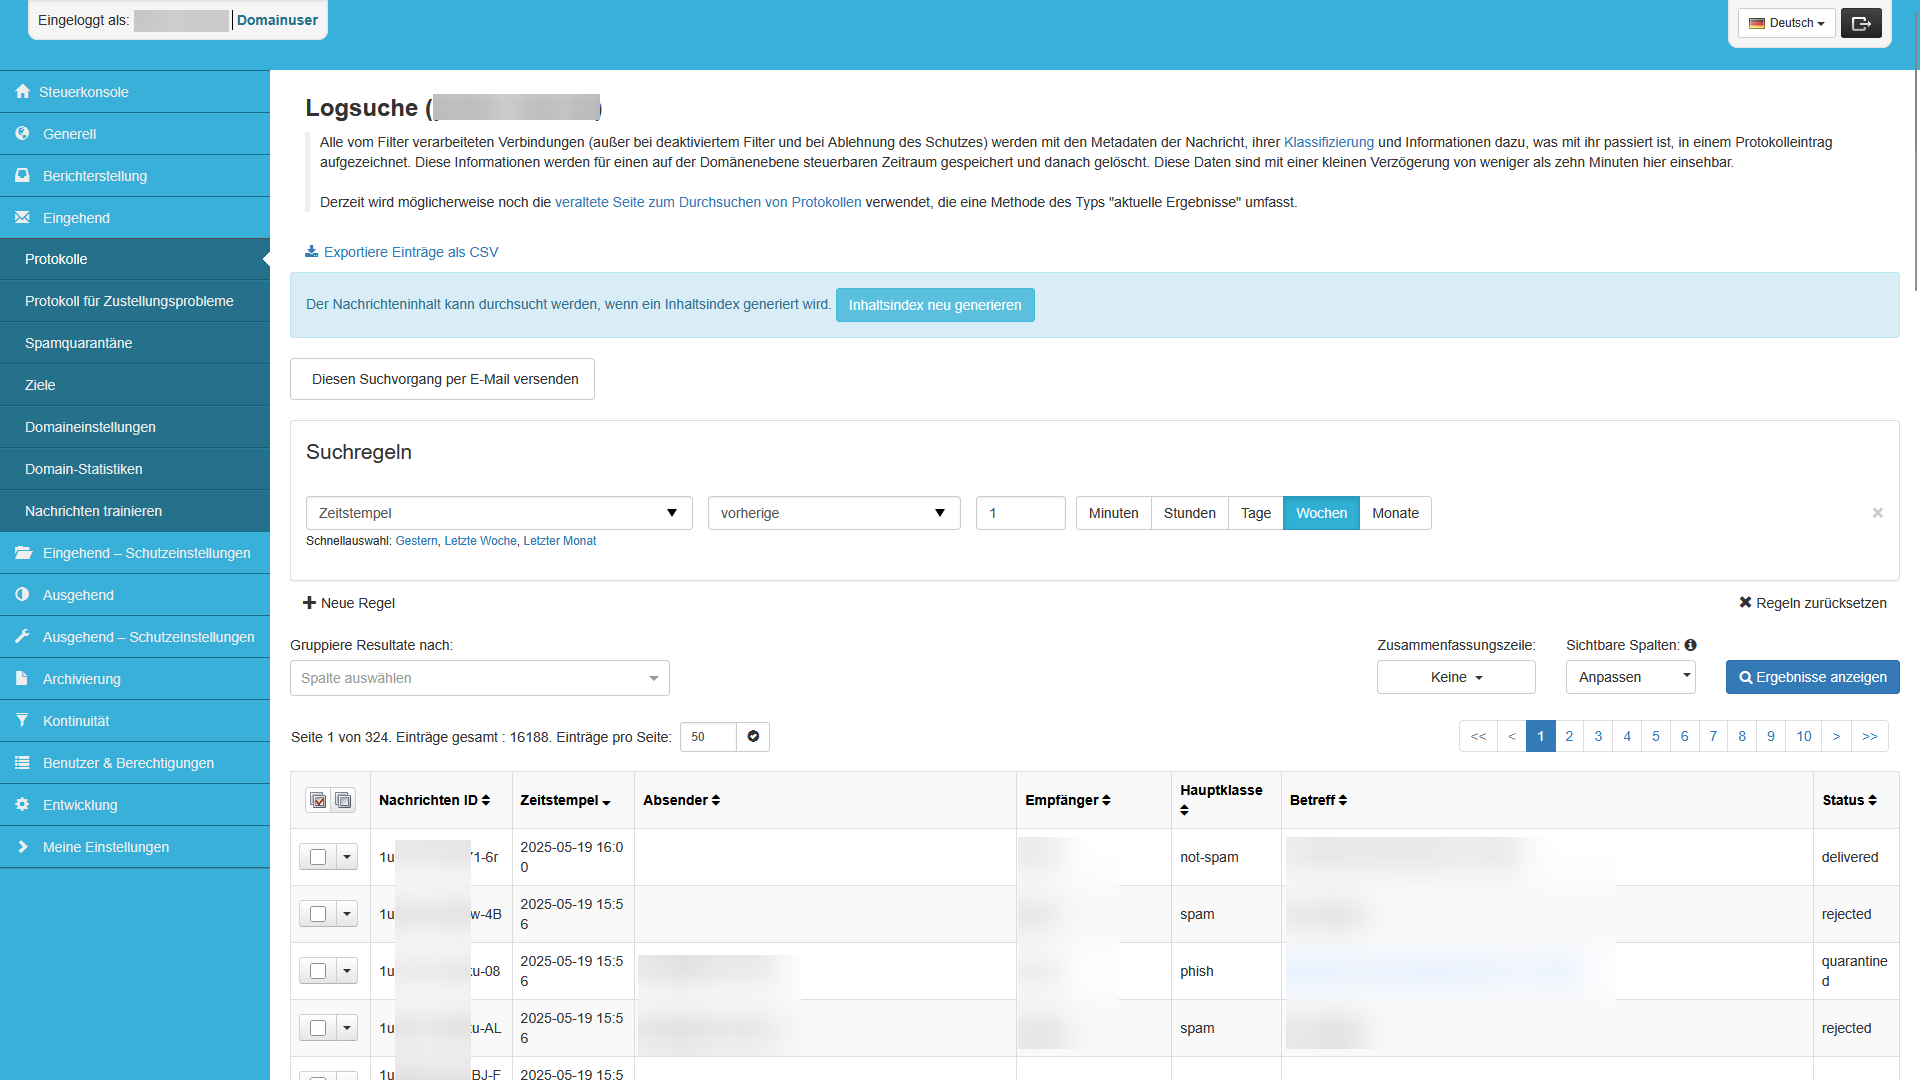This screenshot has width=1920, height=1080.
Task: Check the checkbox on the phish row
Action: (x=316, y=970)
